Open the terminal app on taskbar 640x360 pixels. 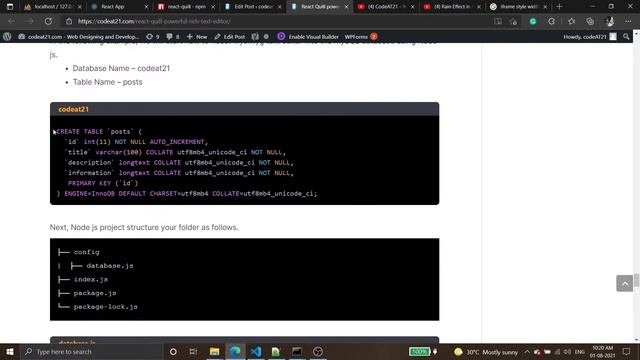(x=297, y=351)
